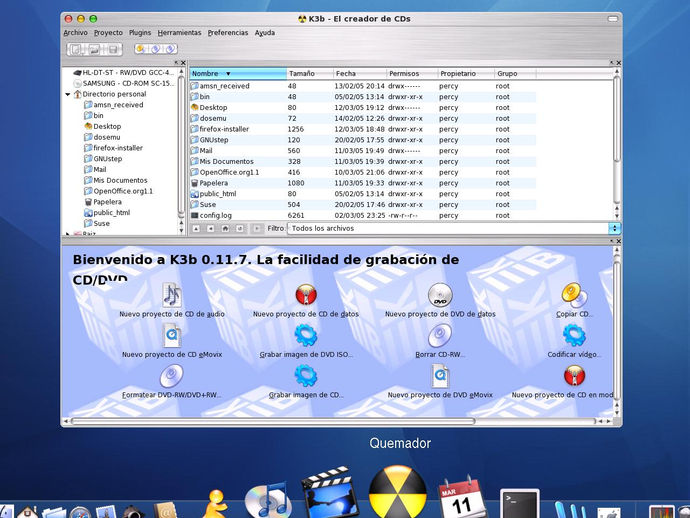690x518 pixels.
Task: Start Nuevo proyecto de CD de datos
Action: [306, 301]
